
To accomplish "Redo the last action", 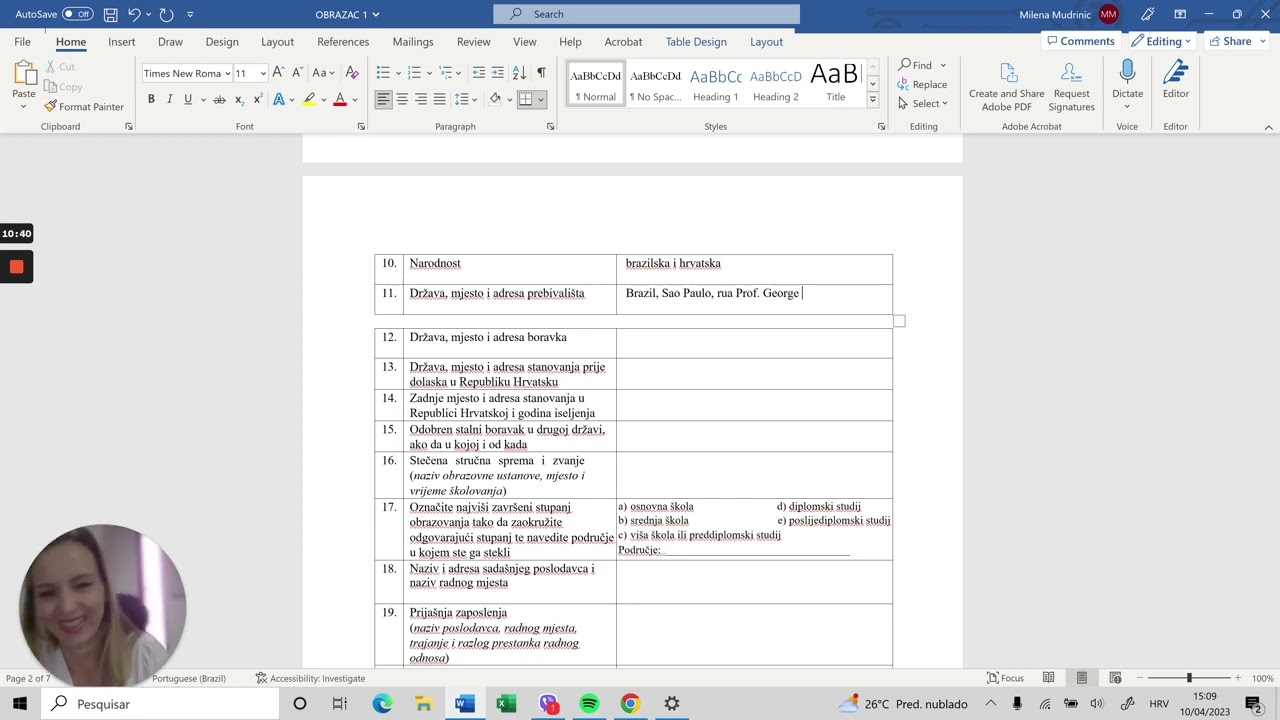I will point(166,14).
